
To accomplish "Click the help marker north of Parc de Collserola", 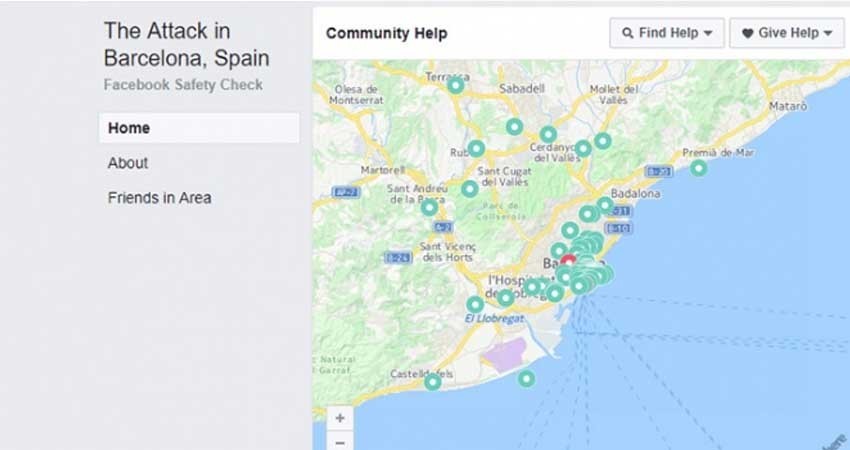I will pyautogui.click(x=469, y=189).
